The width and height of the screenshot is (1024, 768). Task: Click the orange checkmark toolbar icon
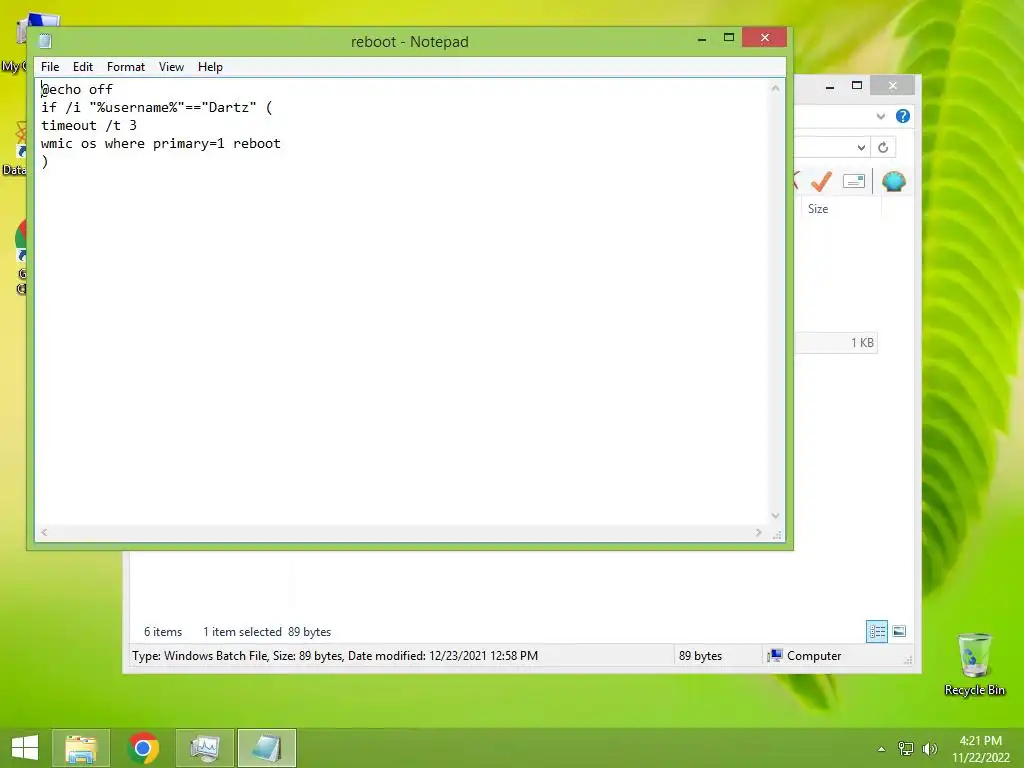pyautogui.click(x=821, y=181)
